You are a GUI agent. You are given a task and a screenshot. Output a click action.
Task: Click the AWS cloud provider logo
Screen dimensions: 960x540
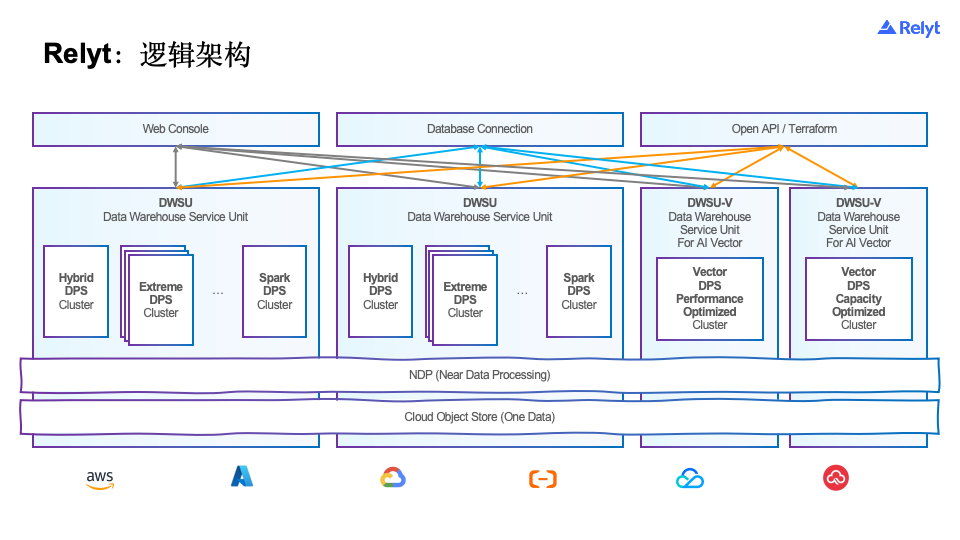[x=100, y=479]
